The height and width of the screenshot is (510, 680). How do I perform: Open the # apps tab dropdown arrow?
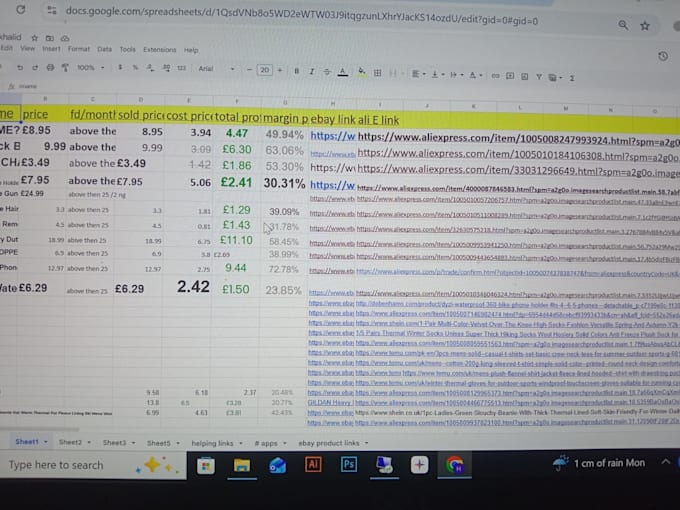click(285, 443)
